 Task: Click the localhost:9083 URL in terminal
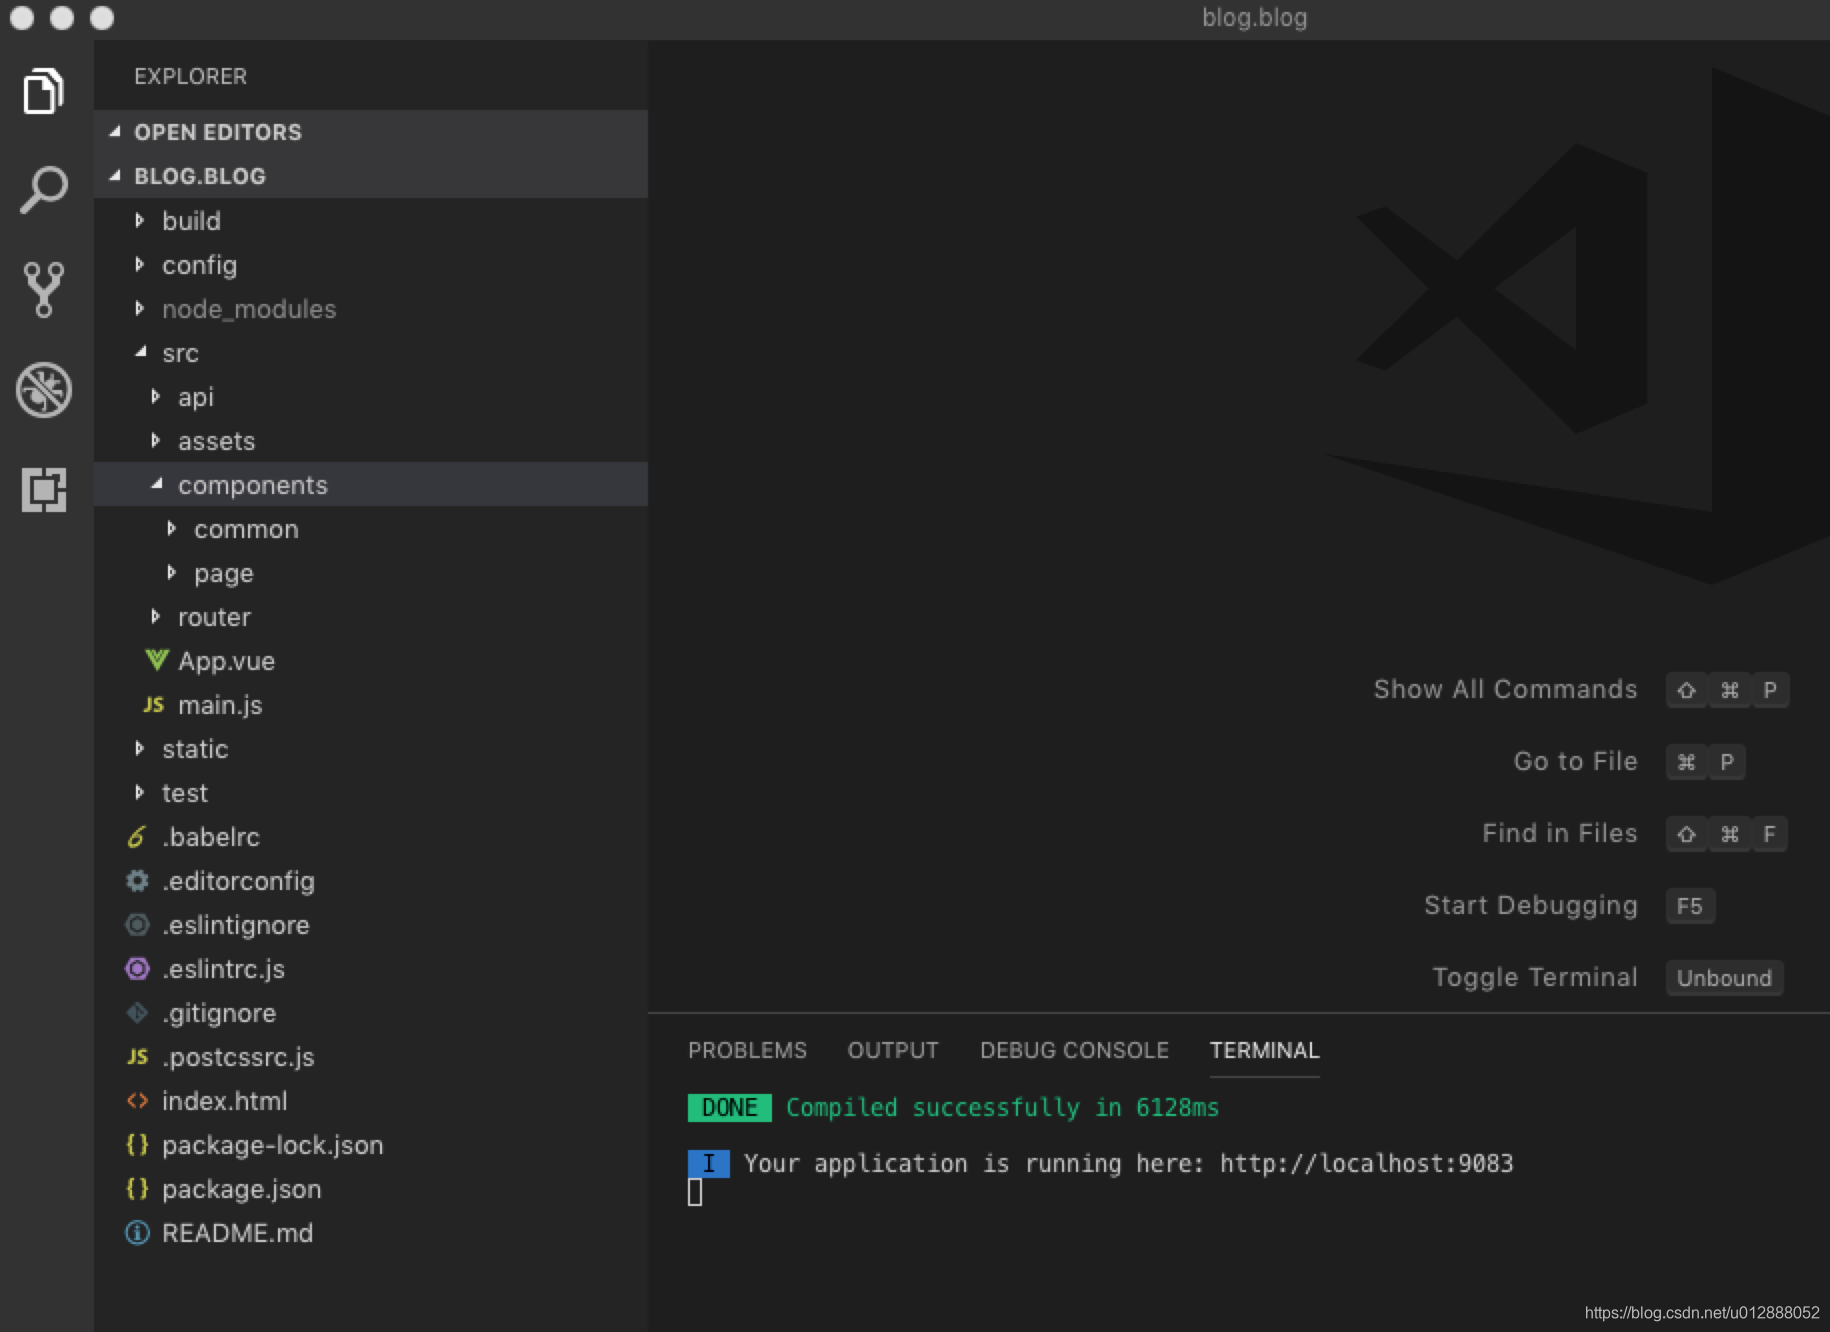point(1366,1163)
